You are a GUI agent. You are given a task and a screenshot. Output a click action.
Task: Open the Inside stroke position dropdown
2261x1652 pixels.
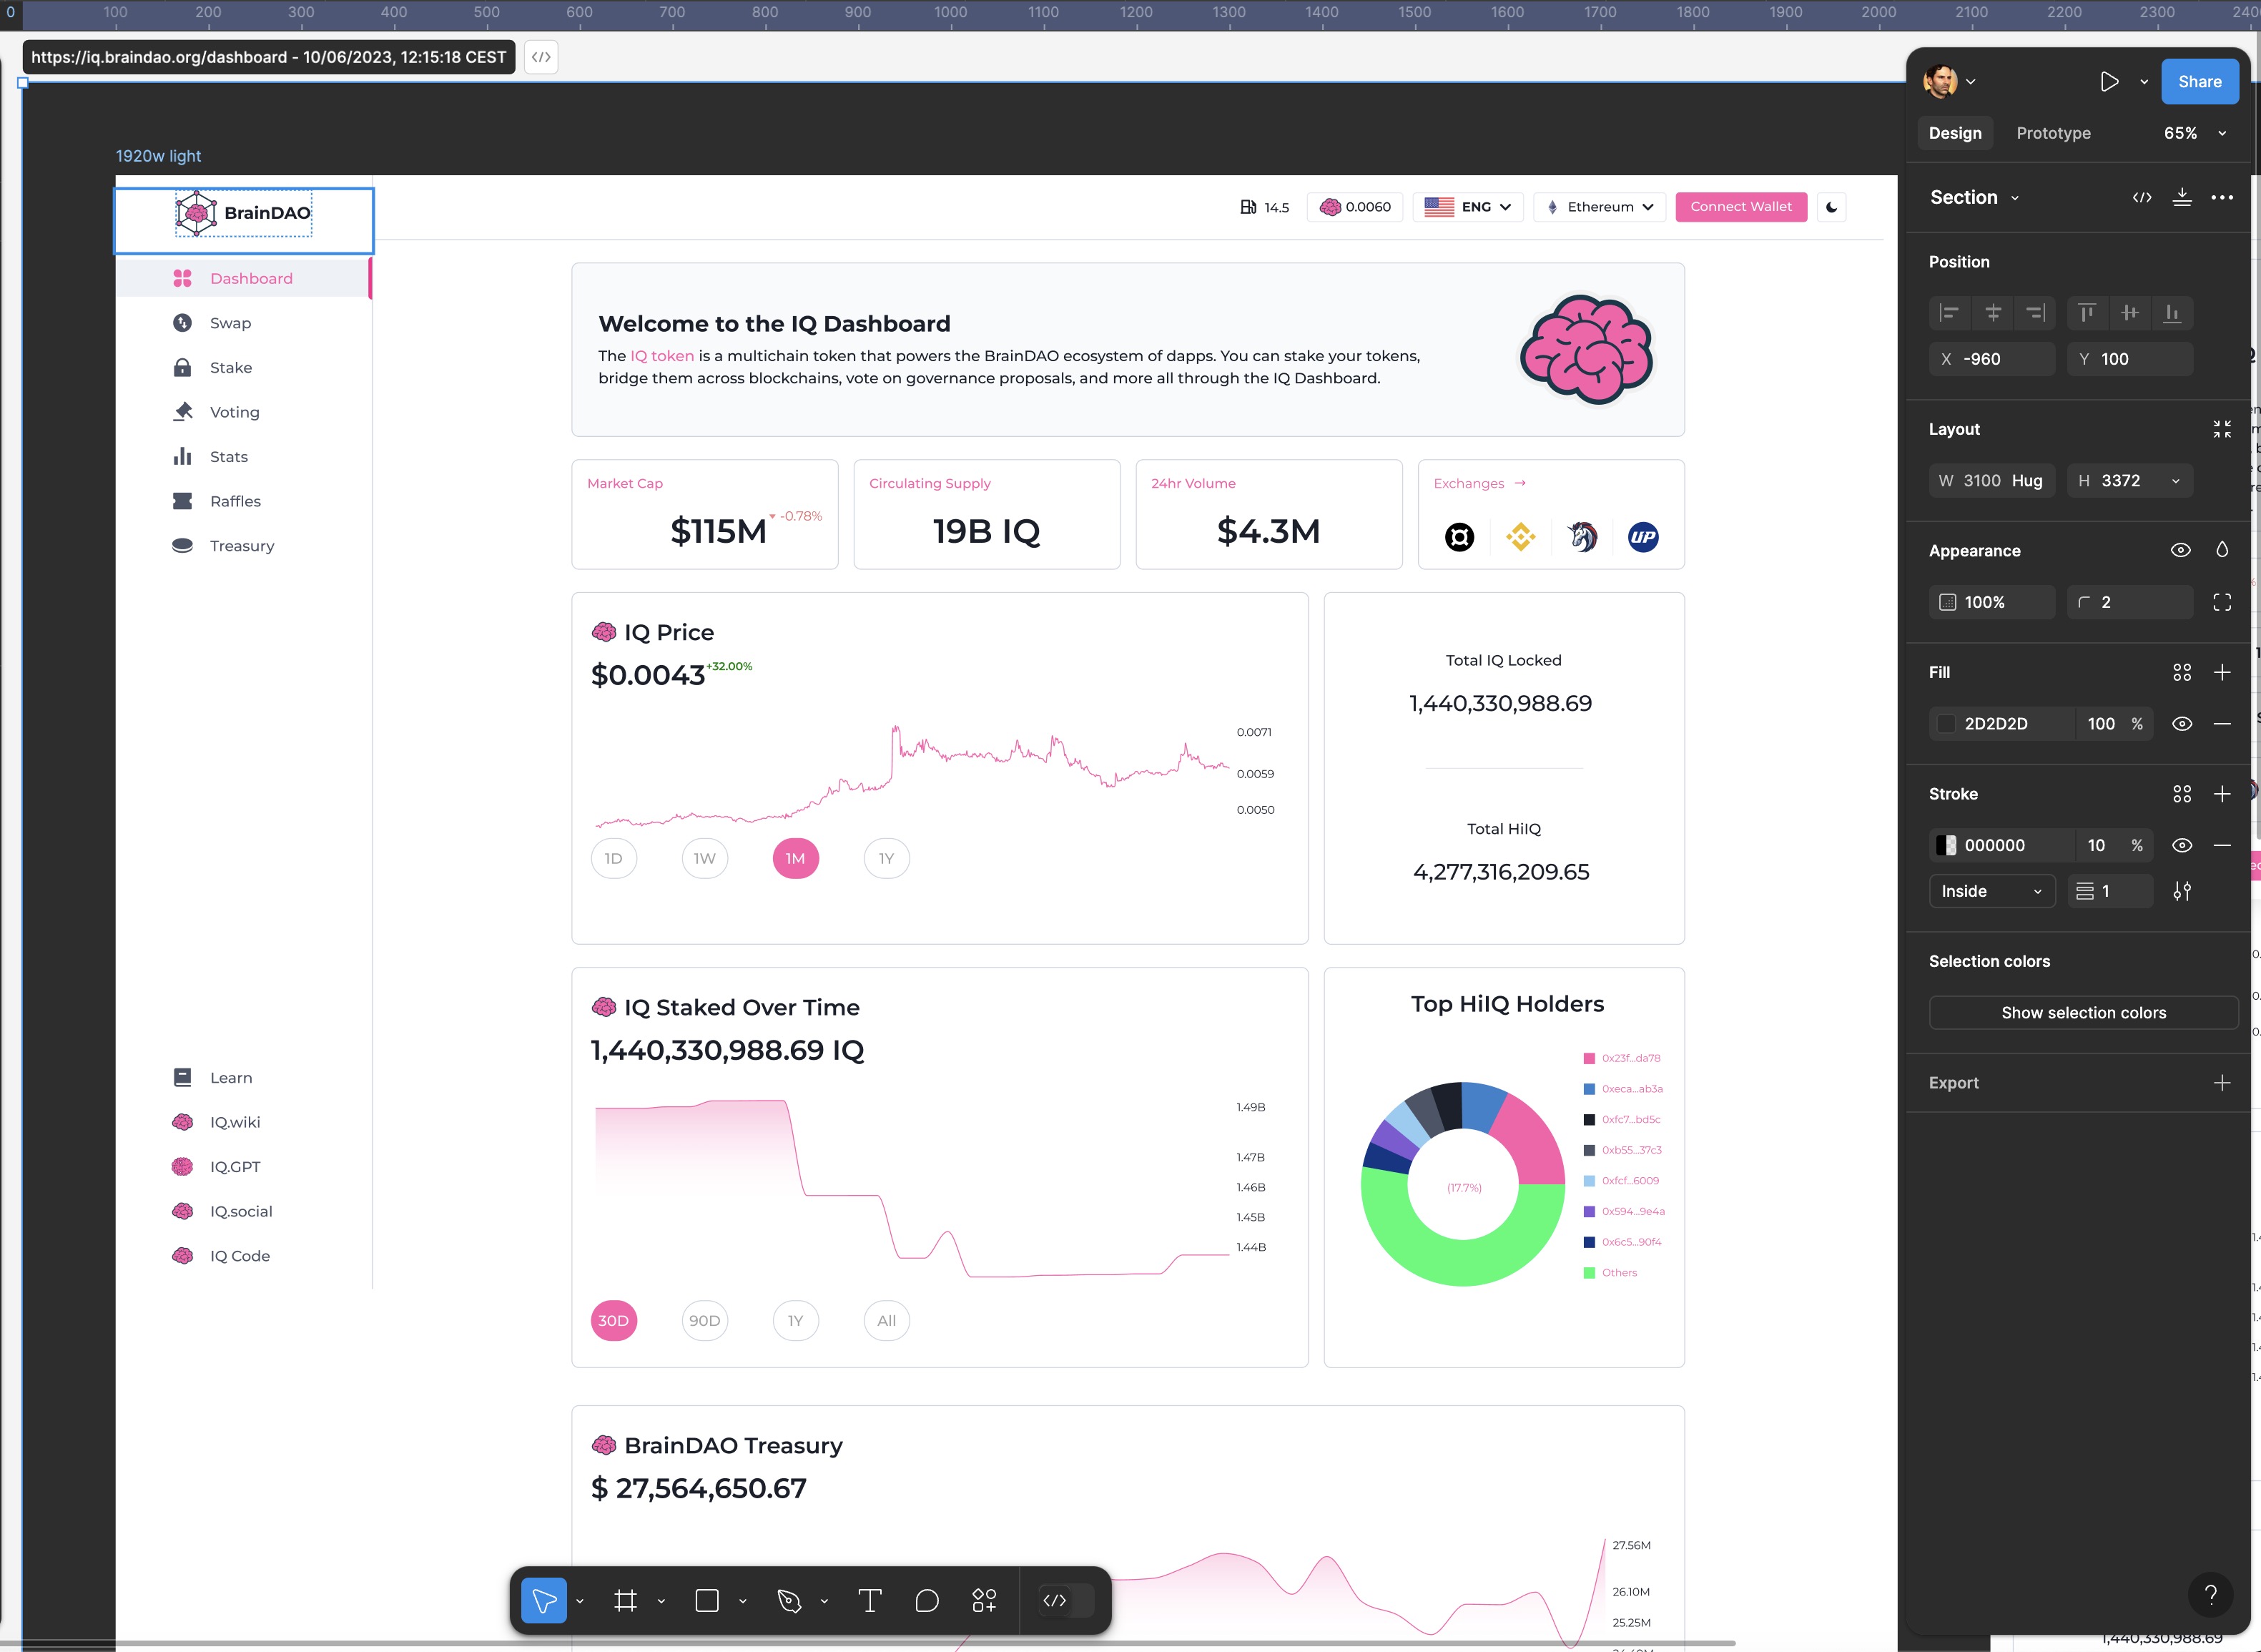click(x=1991, y=891)
